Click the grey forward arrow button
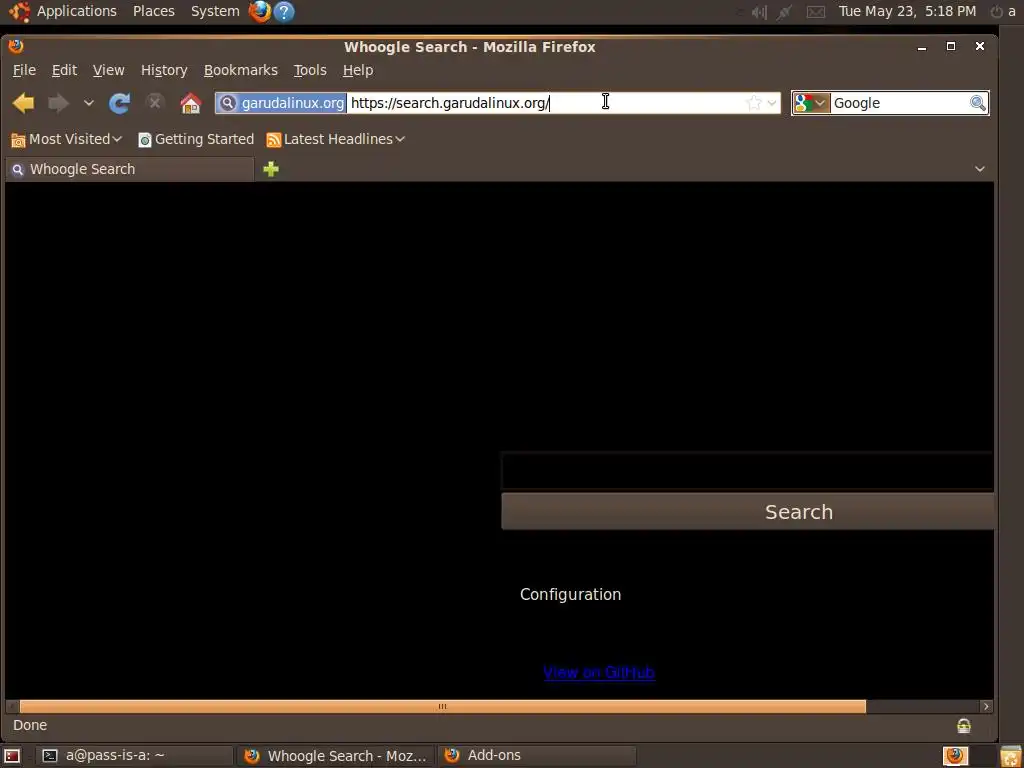The height and width of the screenshot is (768, 1024). 59,103
